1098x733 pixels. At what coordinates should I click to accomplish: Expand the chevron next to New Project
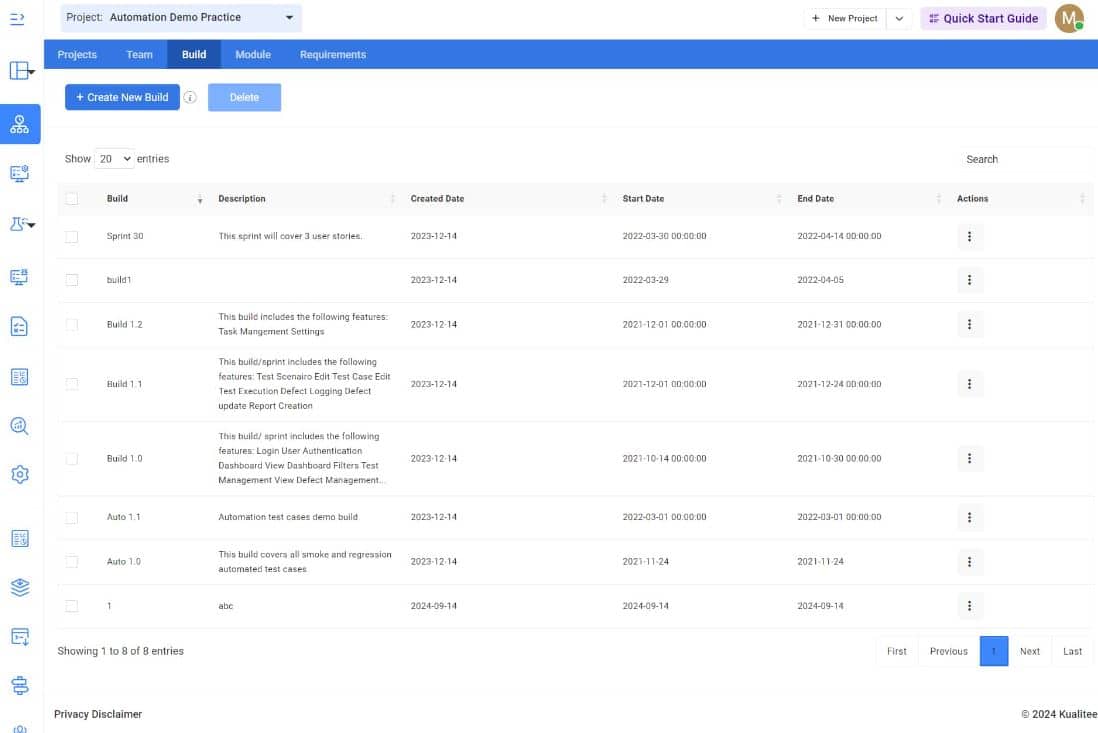tap(899, 19)
